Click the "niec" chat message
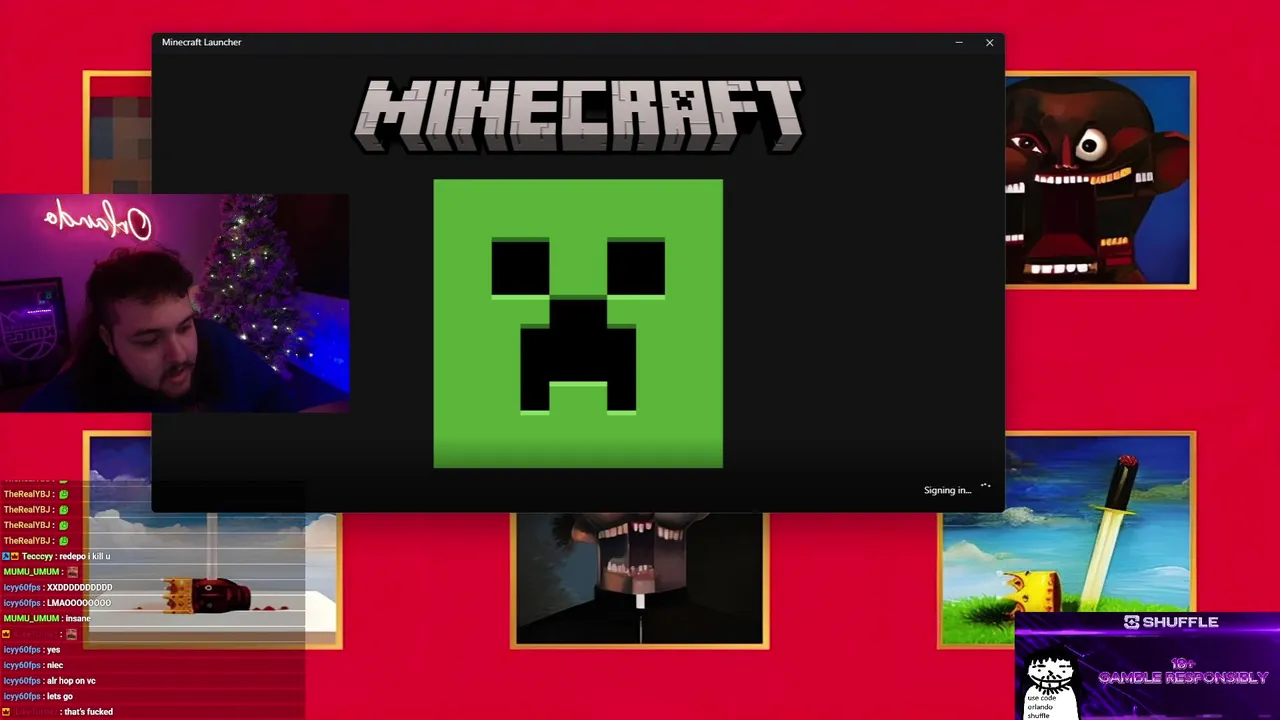 [x=54, y=665]
